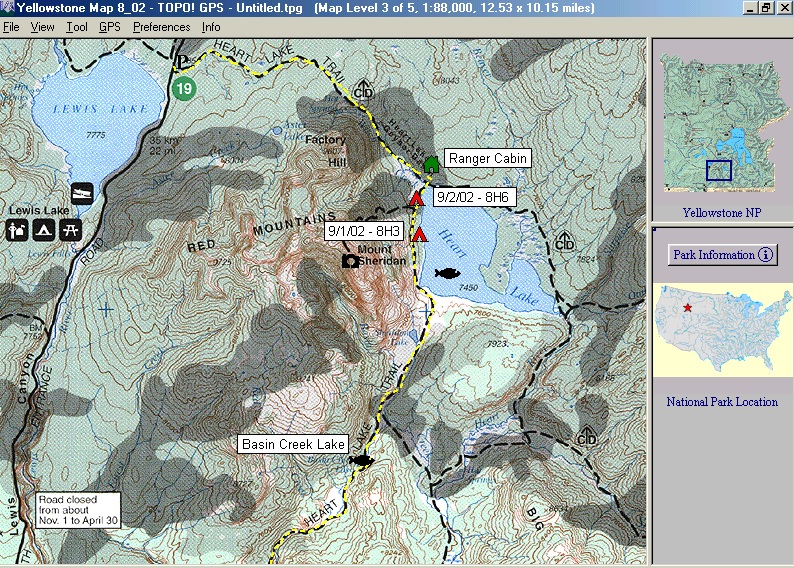The image size is (794, 568).
Task: Click the picnic table icon at Lewis Lake
Action: click(x=70, y=231)
